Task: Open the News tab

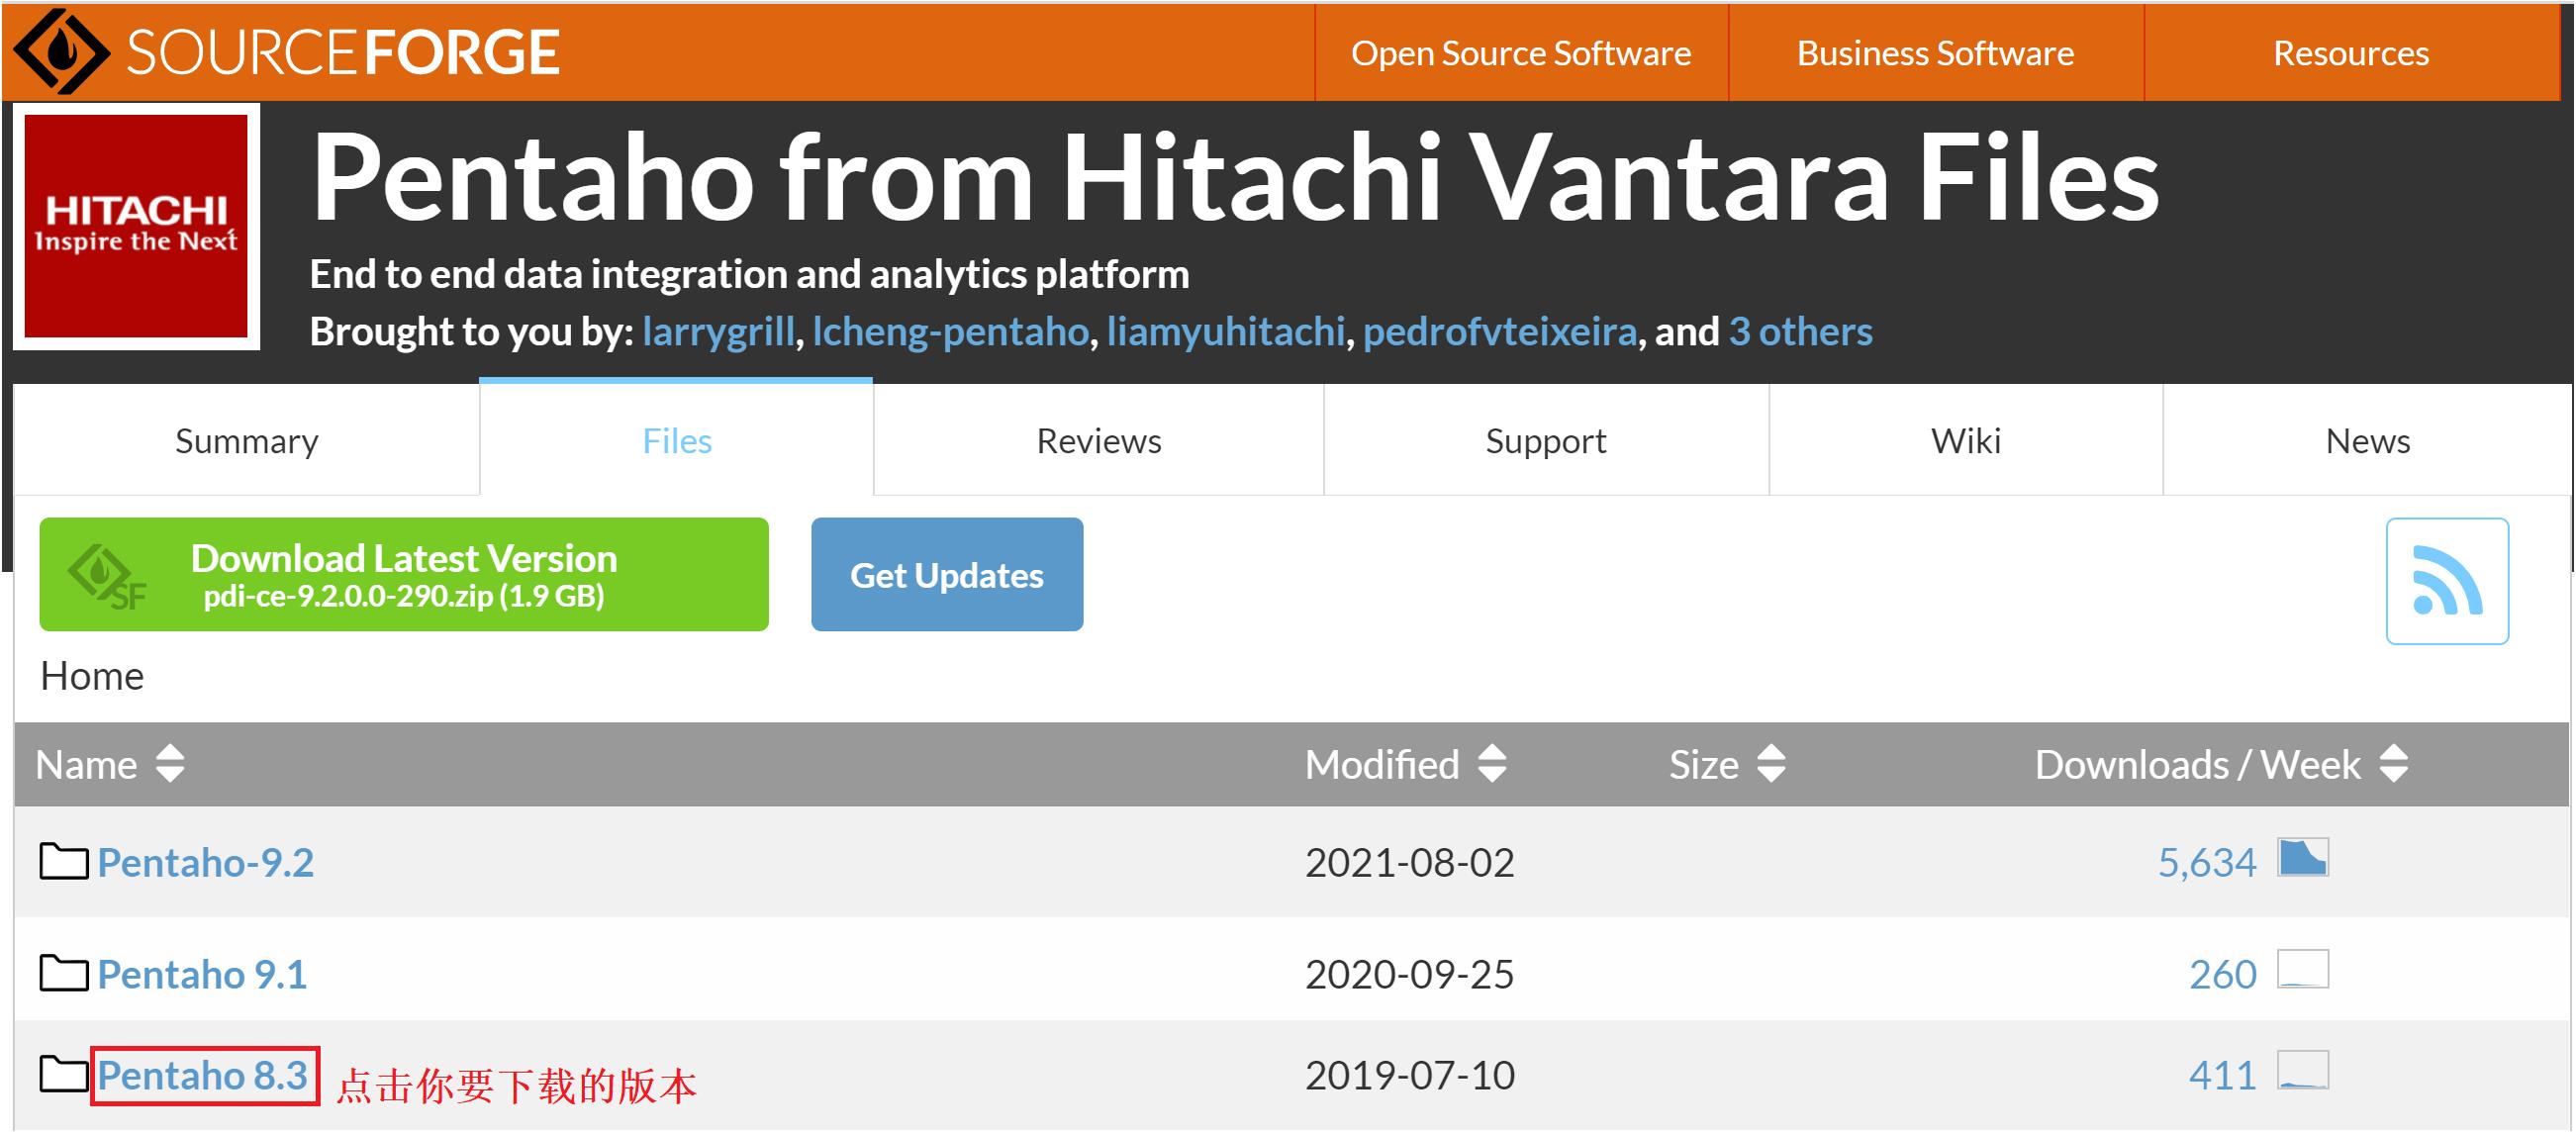Action: tap(2367, 440)
